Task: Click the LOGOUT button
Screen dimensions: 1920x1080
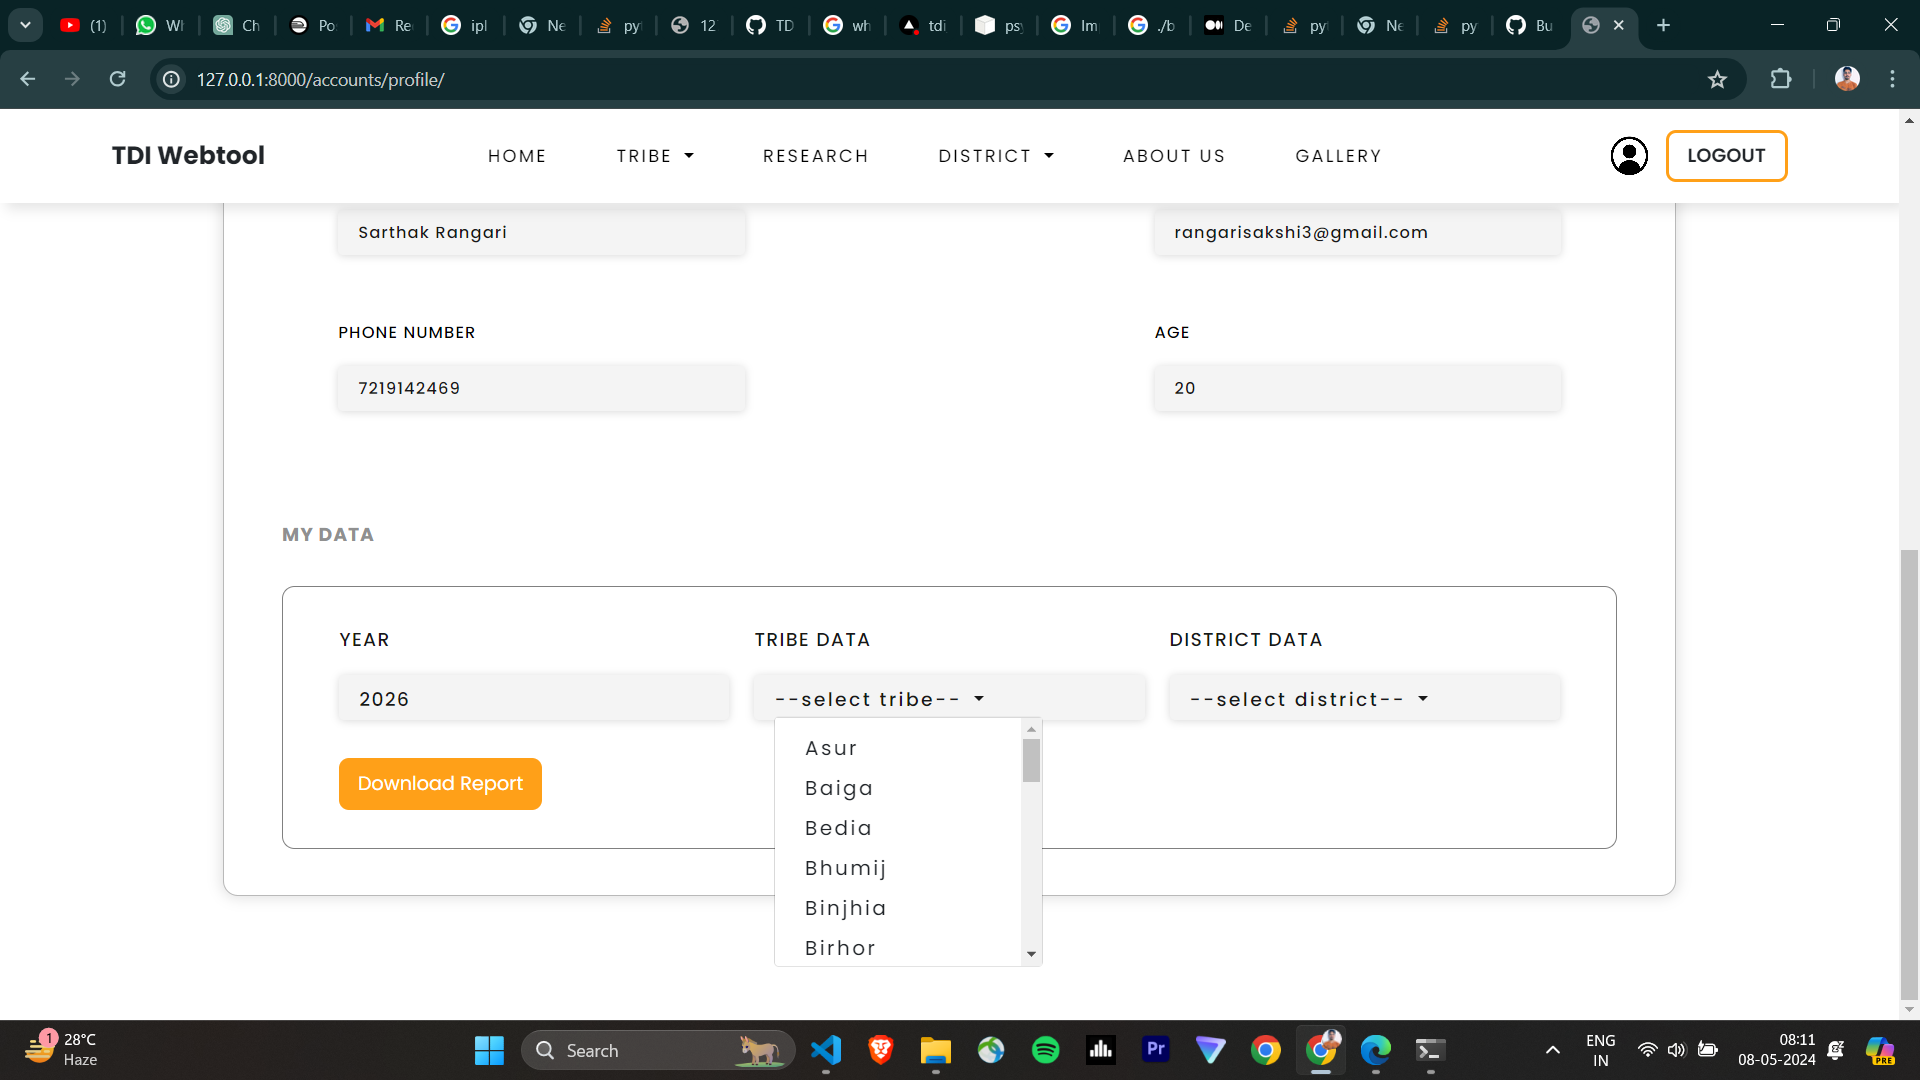Action: pos(1726,156)
